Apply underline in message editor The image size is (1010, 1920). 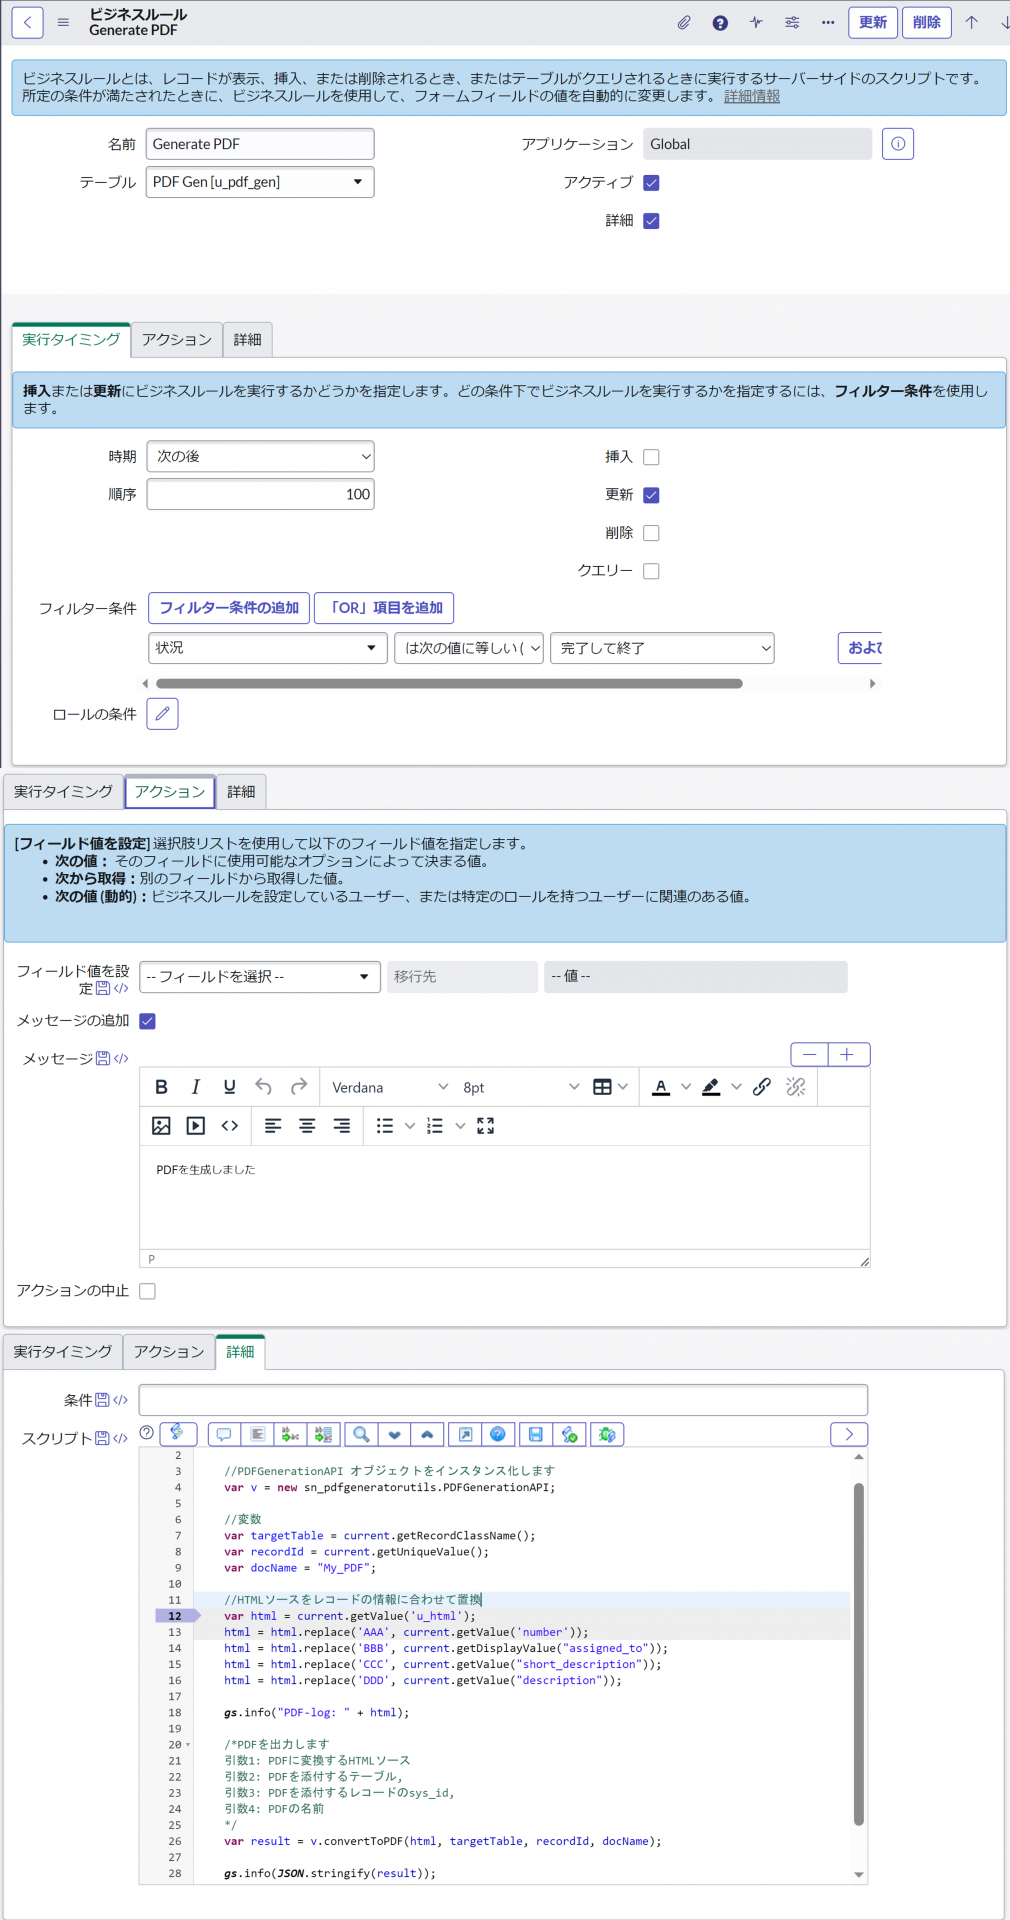click(230, 1087)
